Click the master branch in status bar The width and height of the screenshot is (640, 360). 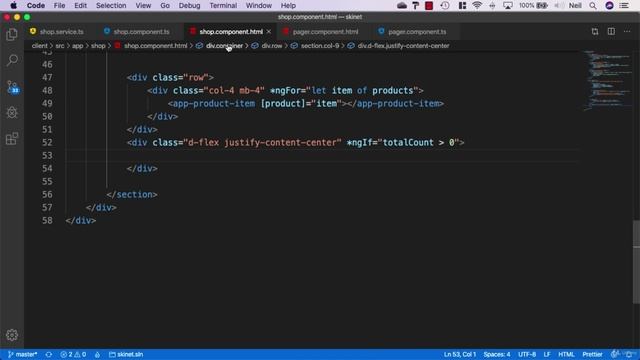click(x=23, y=354)
